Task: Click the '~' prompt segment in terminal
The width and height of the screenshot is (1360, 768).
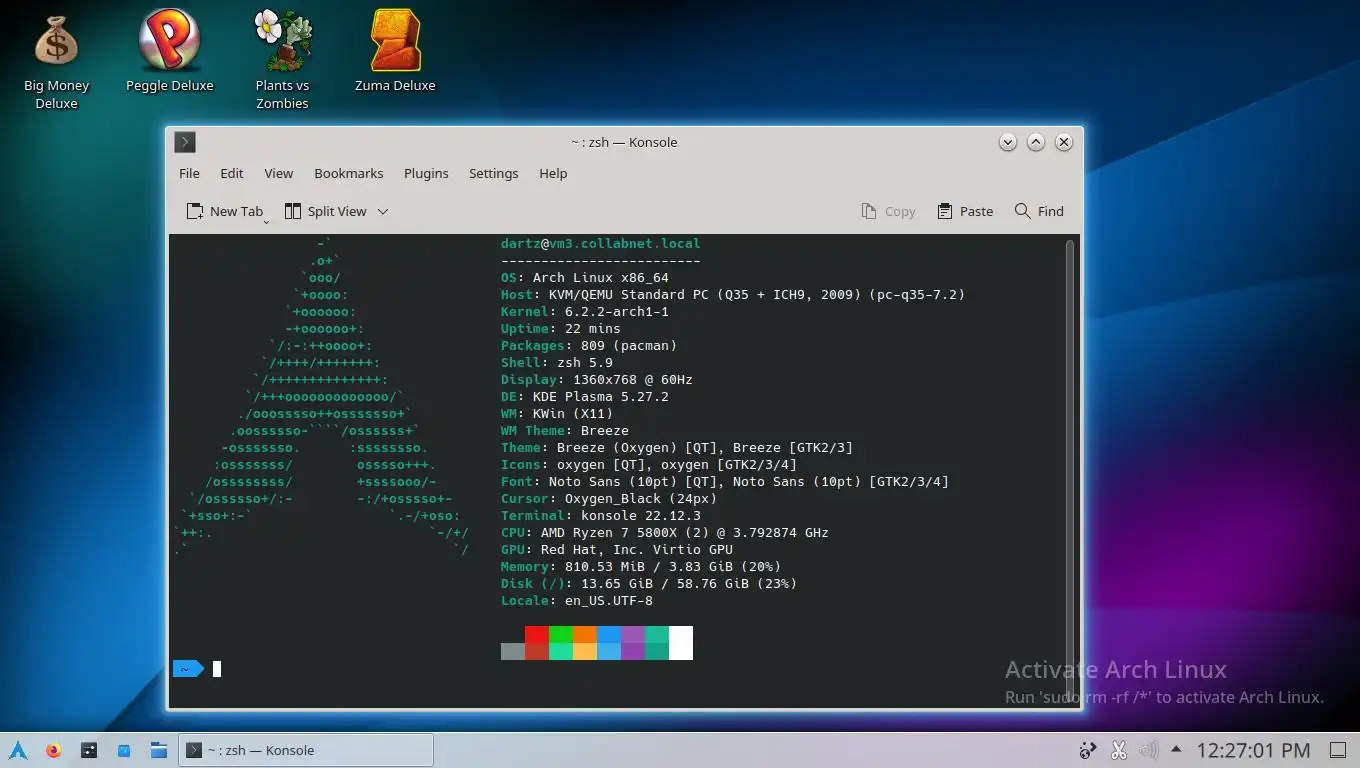Action: tap(188, 669)
